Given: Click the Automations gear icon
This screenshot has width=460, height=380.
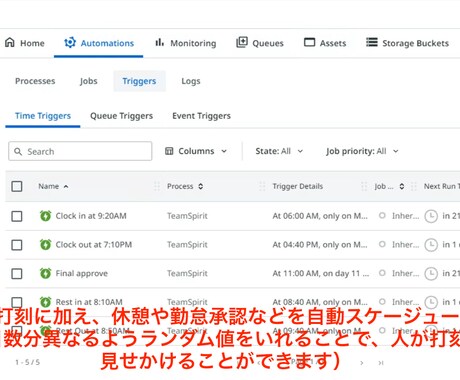Looking at the screenshot, I should click(70, 43).
